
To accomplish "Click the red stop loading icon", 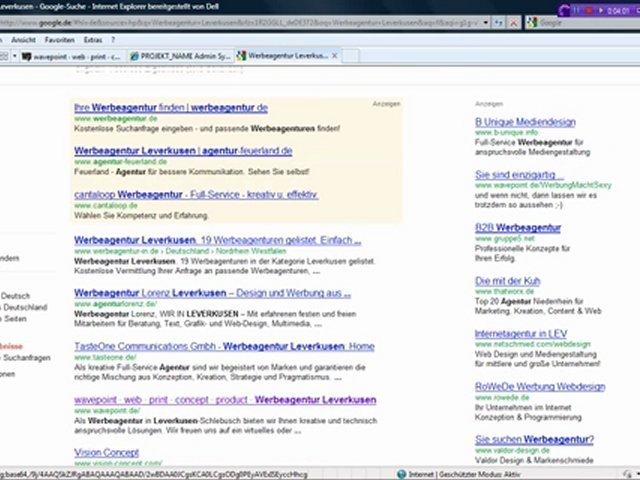I will click(513, 23).
